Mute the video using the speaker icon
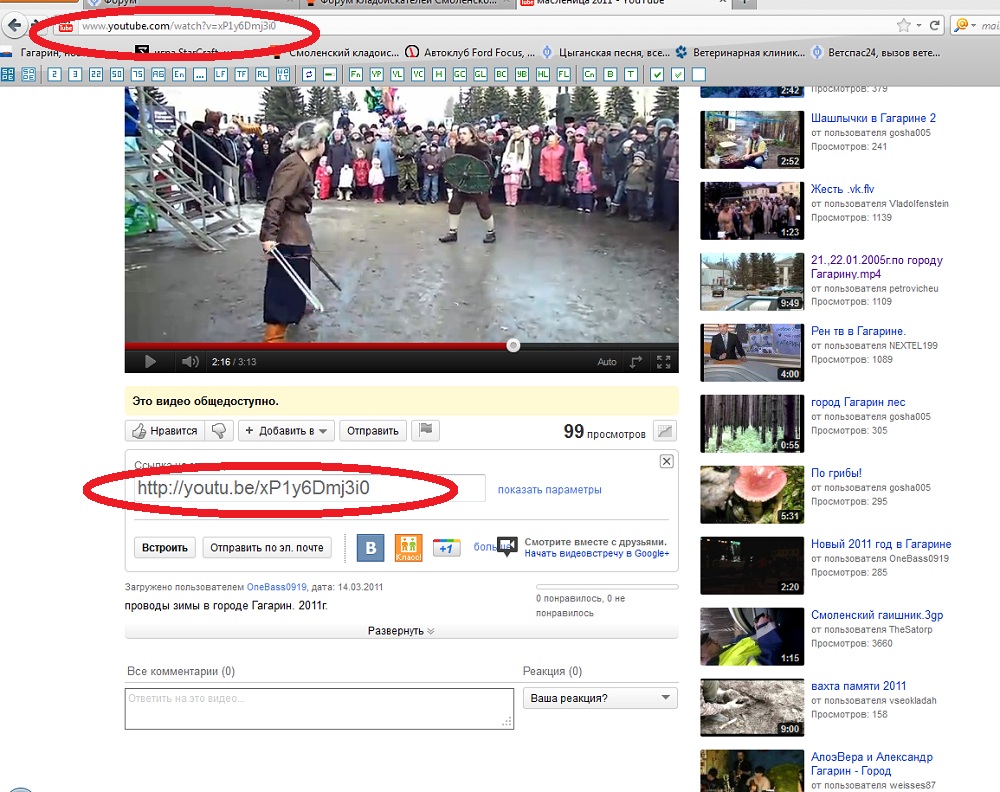The height and width of the screenshot is (792, 1000). pos(190,362)
